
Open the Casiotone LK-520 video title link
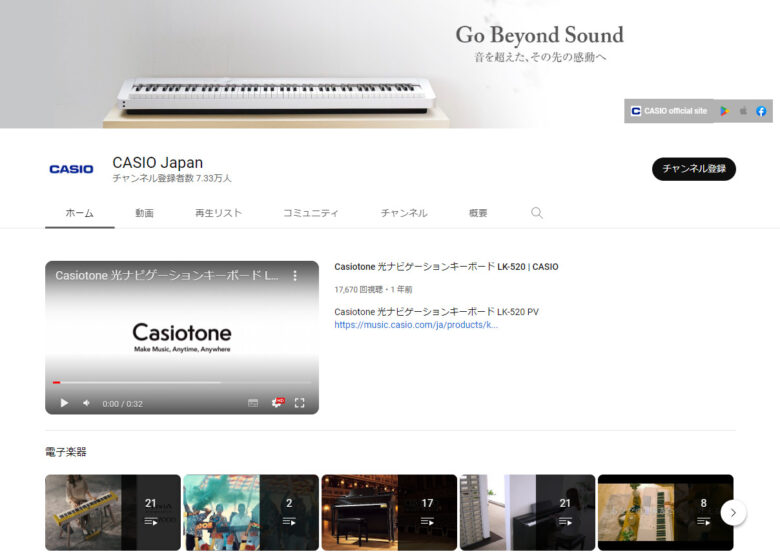[x=446, y=267]
